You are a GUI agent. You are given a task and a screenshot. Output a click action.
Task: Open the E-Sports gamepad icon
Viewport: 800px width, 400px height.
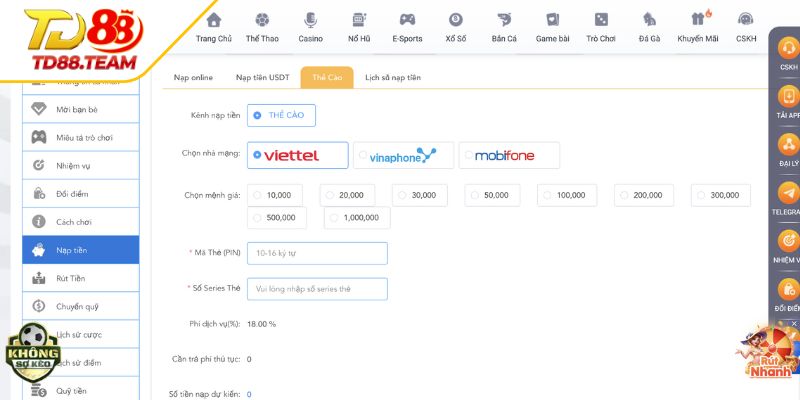(407, 19)
